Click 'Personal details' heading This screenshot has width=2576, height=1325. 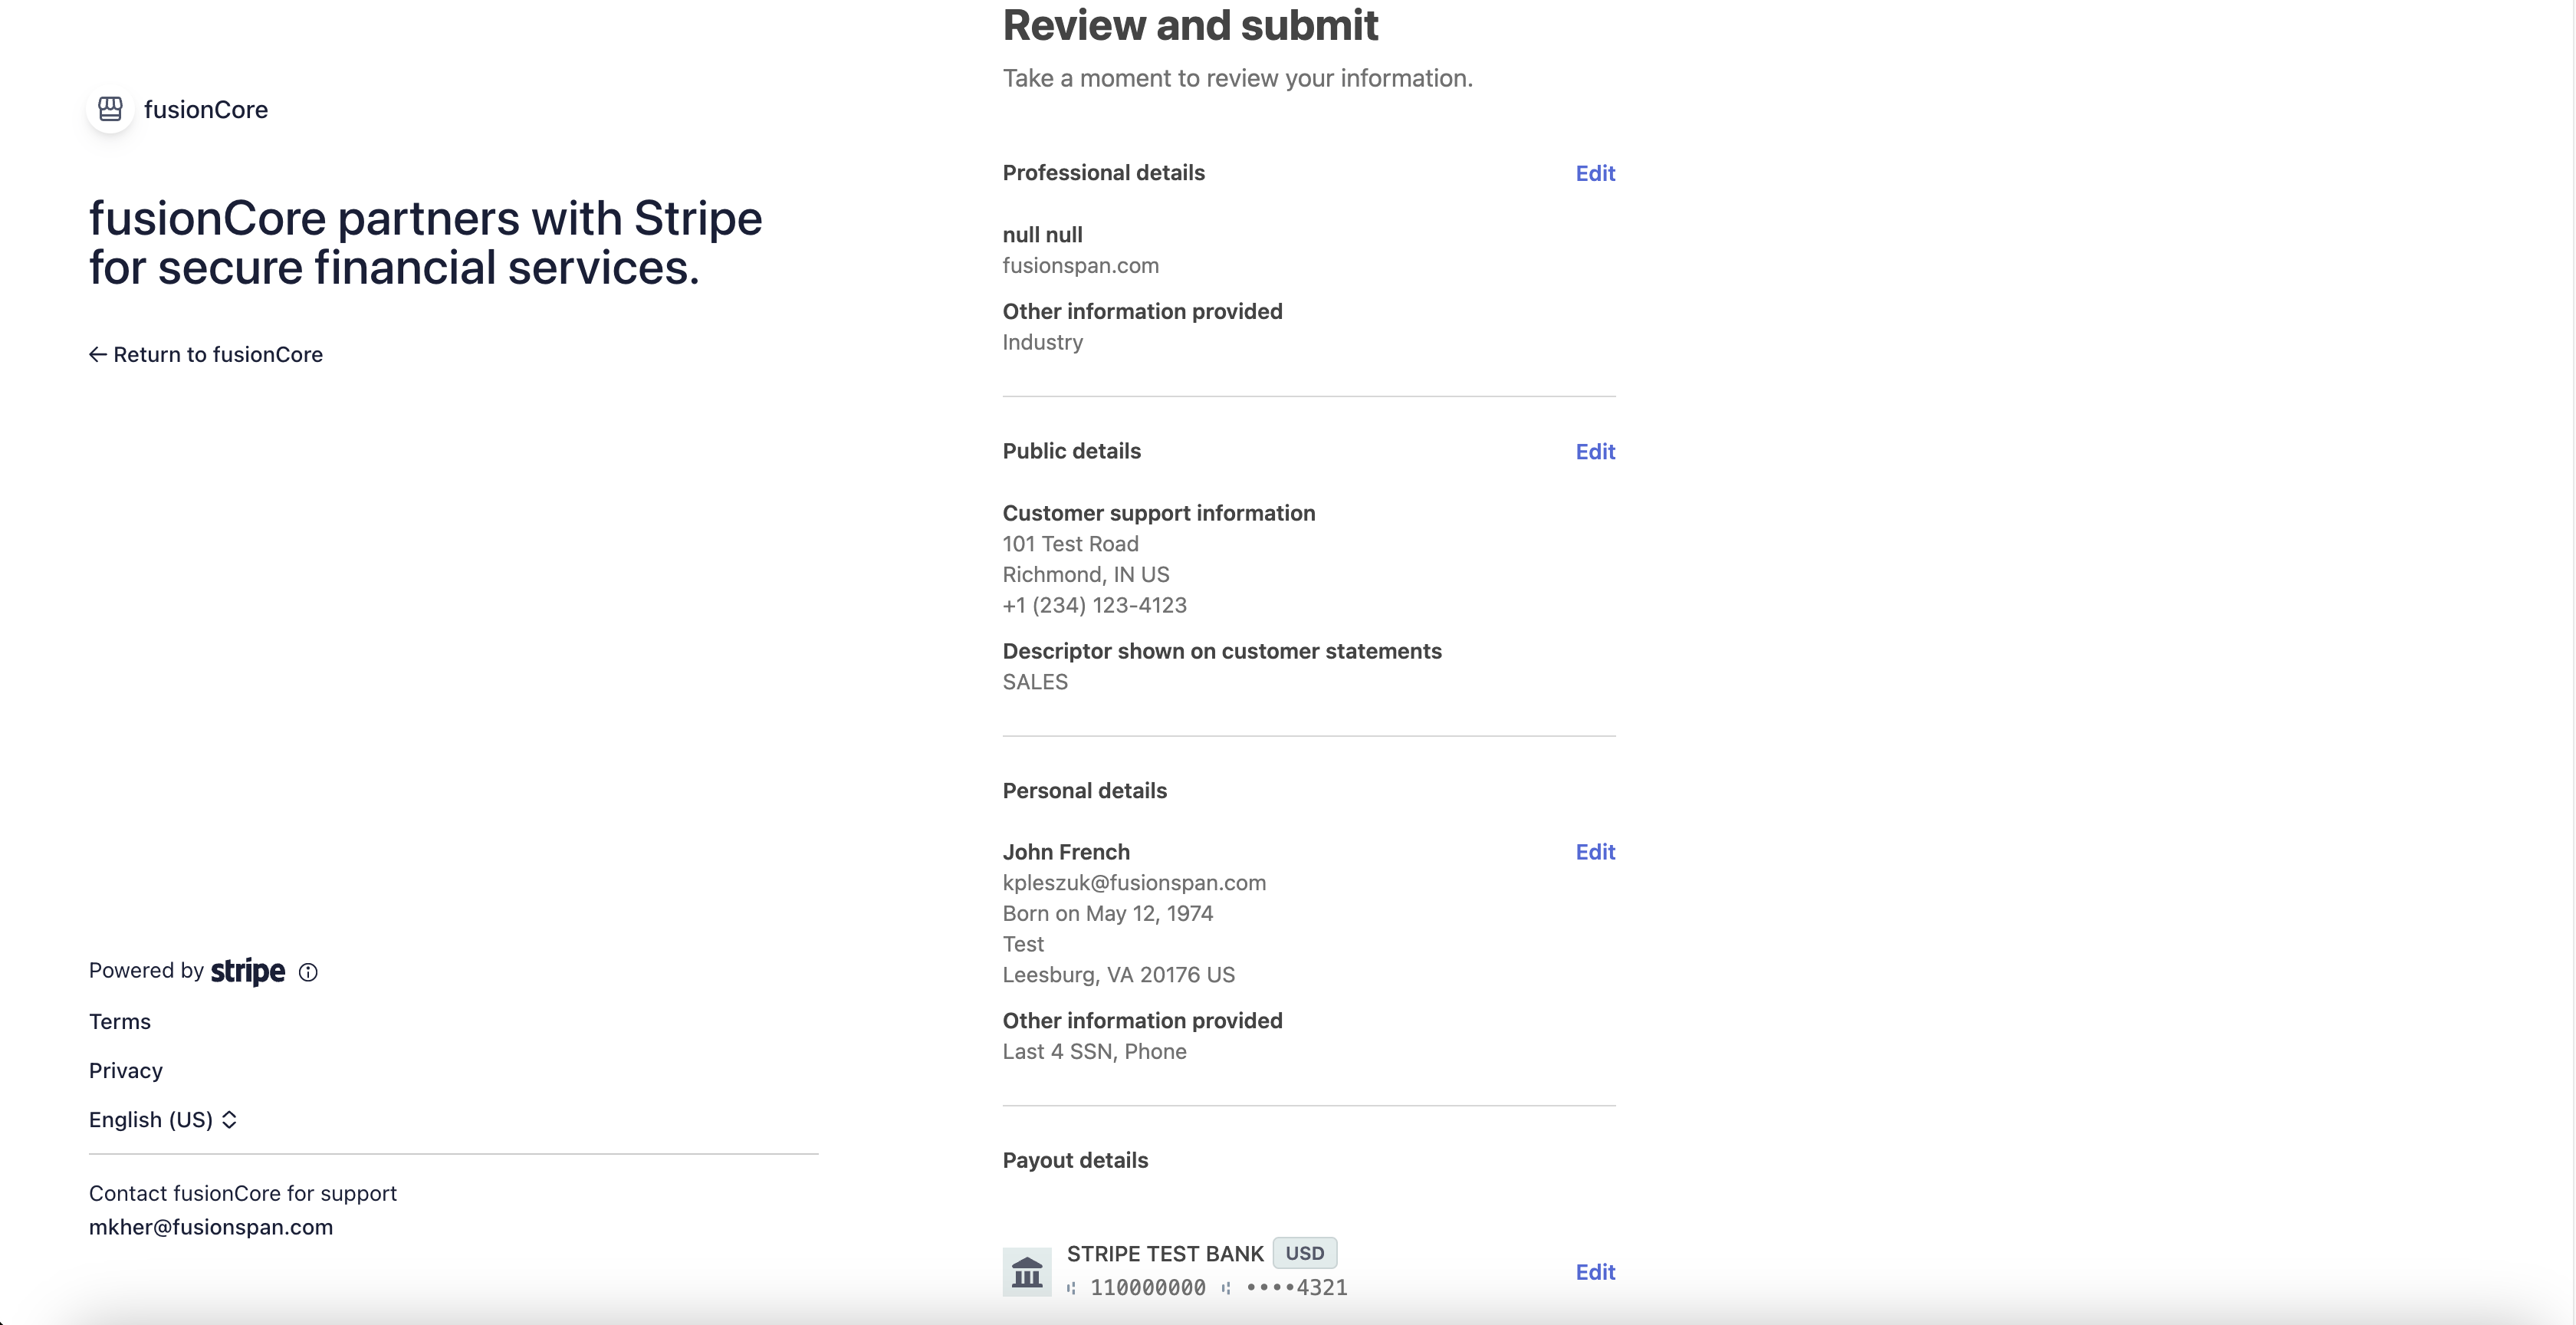coord(1085,790)
